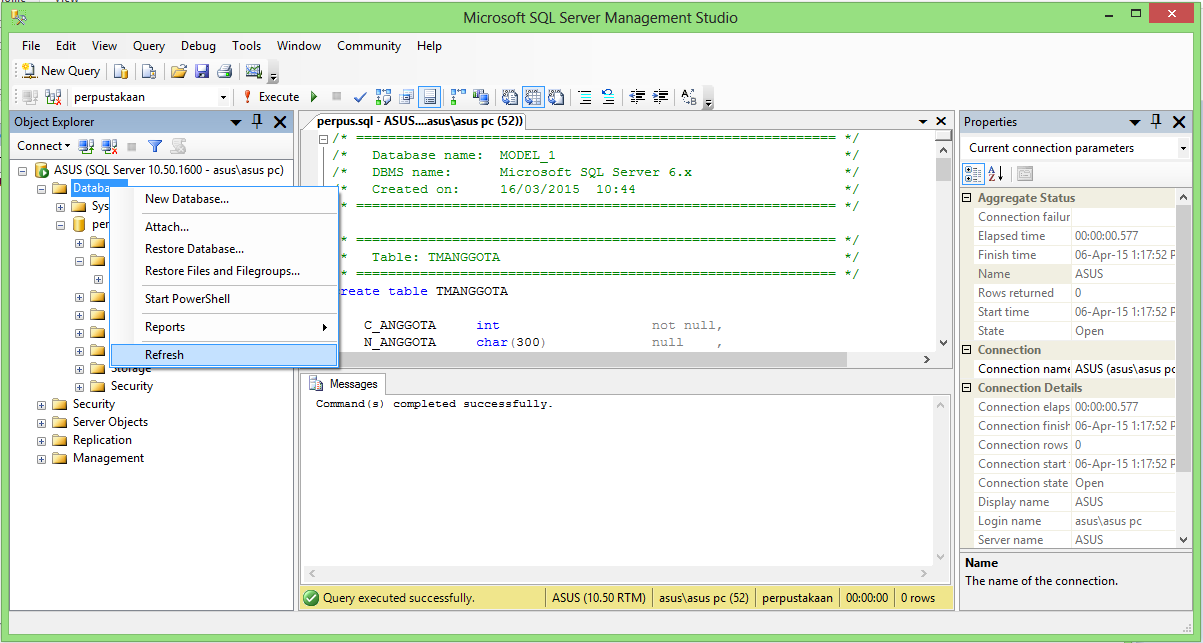Click the IntelliSense Enabled toggle icon
The width and height of the screenshot is (1203, 643).
point(429,97)
